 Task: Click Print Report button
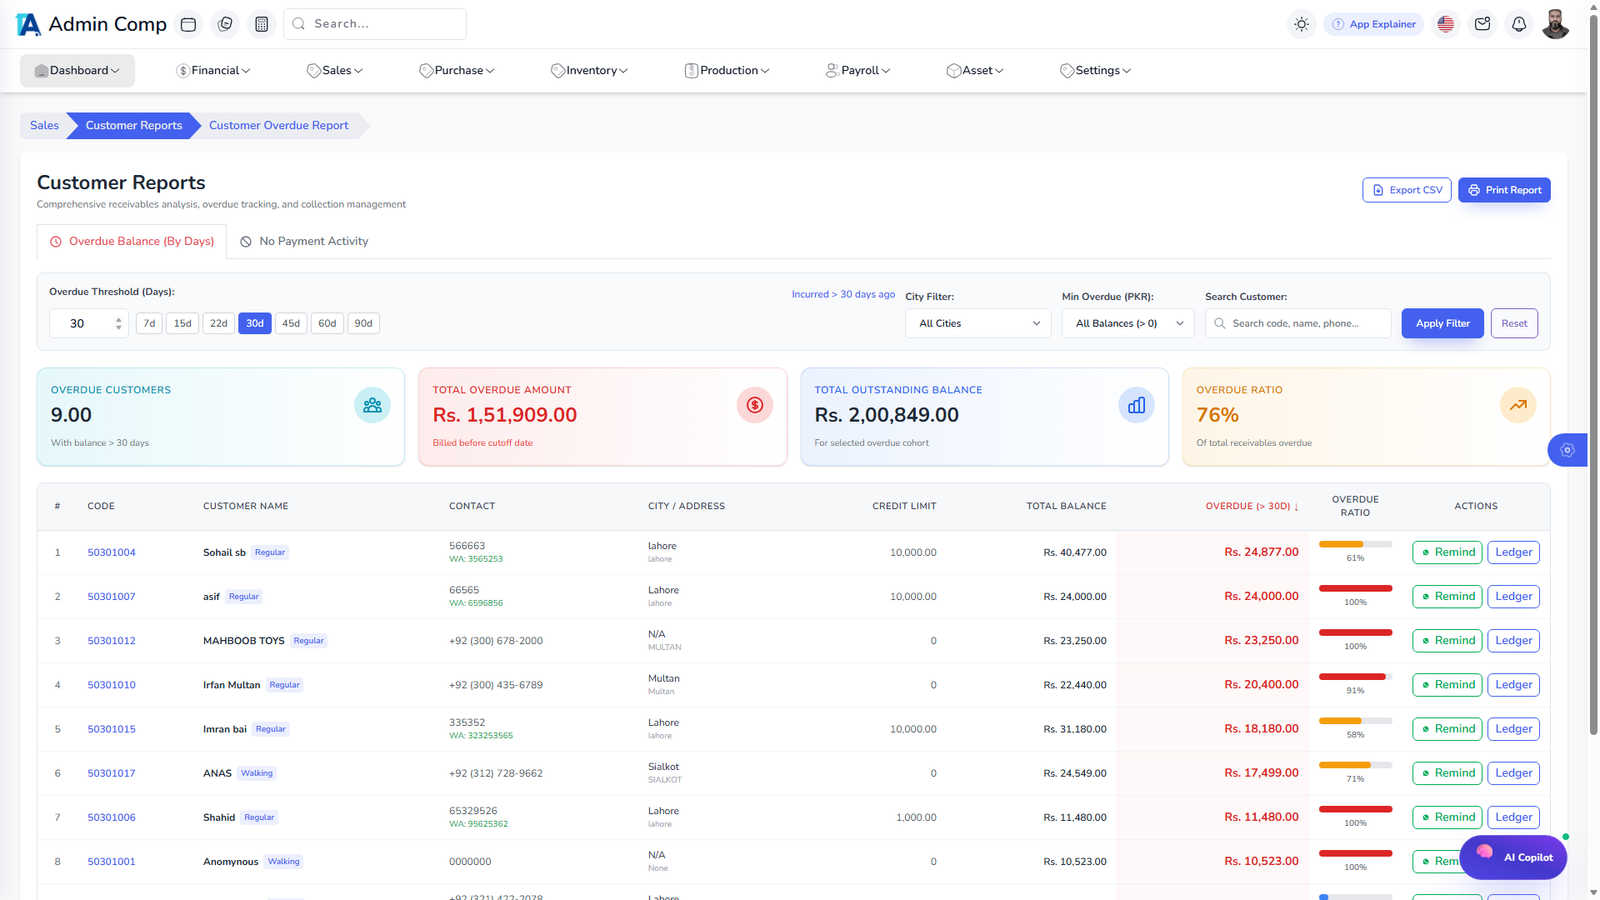[x=1504, y=190]
